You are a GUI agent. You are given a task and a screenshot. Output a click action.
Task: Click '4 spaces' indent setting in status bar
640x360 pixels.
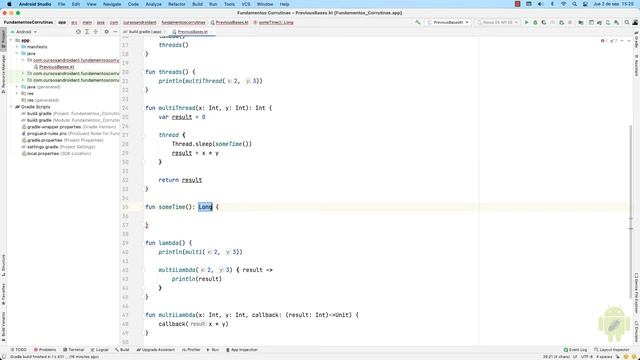coord(604,357)
